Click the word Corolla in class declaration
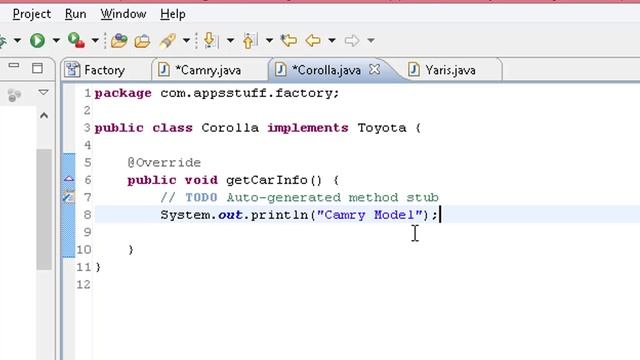 230,128
